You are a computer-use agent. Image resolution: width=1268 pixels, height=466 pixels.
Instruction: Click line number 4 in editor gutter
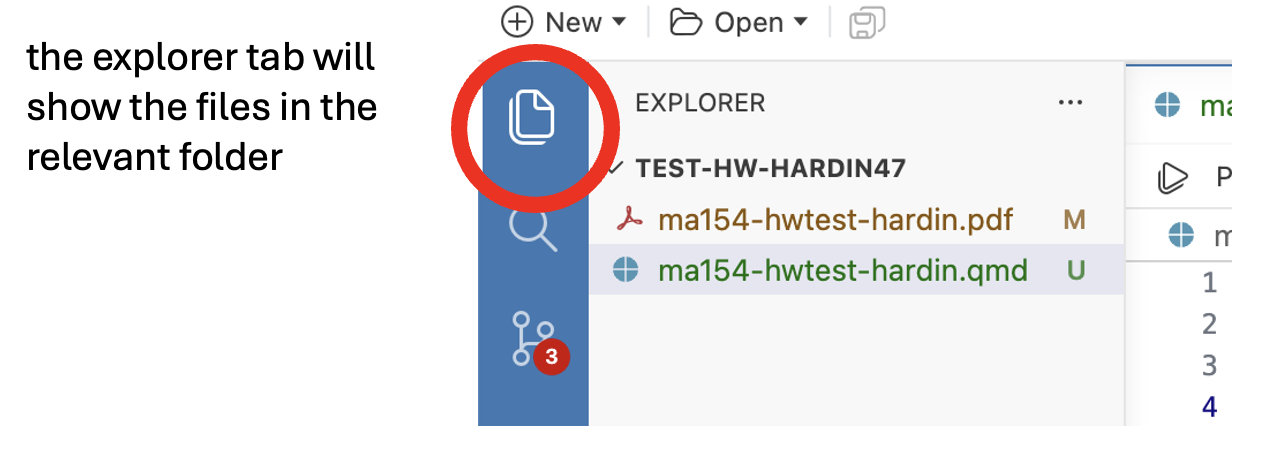[1209, 406]
